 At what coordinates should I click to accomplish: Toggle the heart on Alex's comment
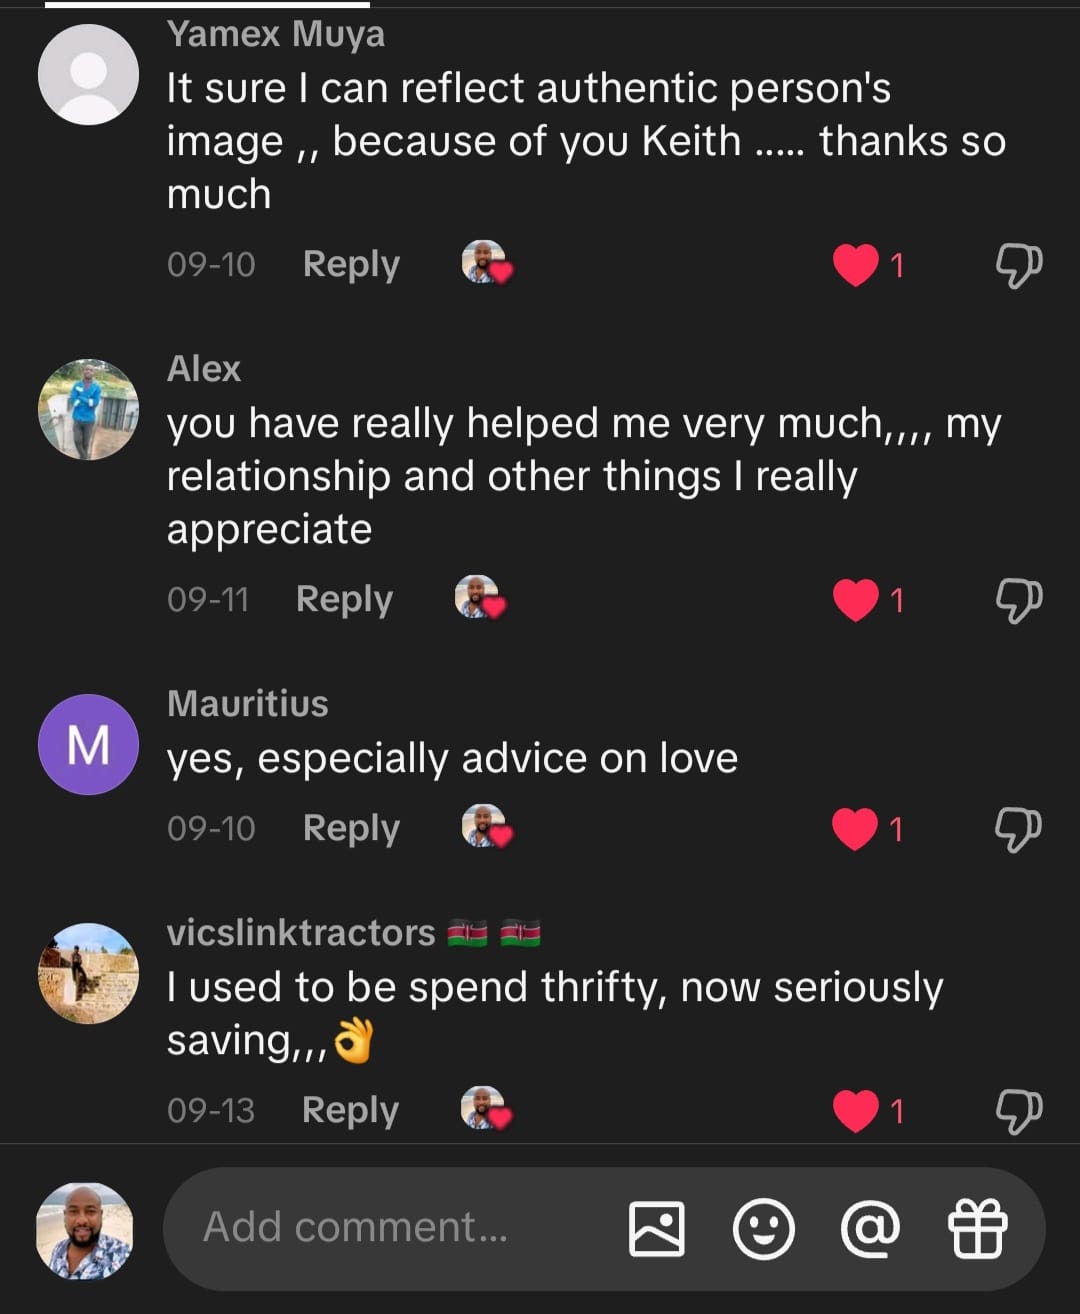click(x=856, y=600)
